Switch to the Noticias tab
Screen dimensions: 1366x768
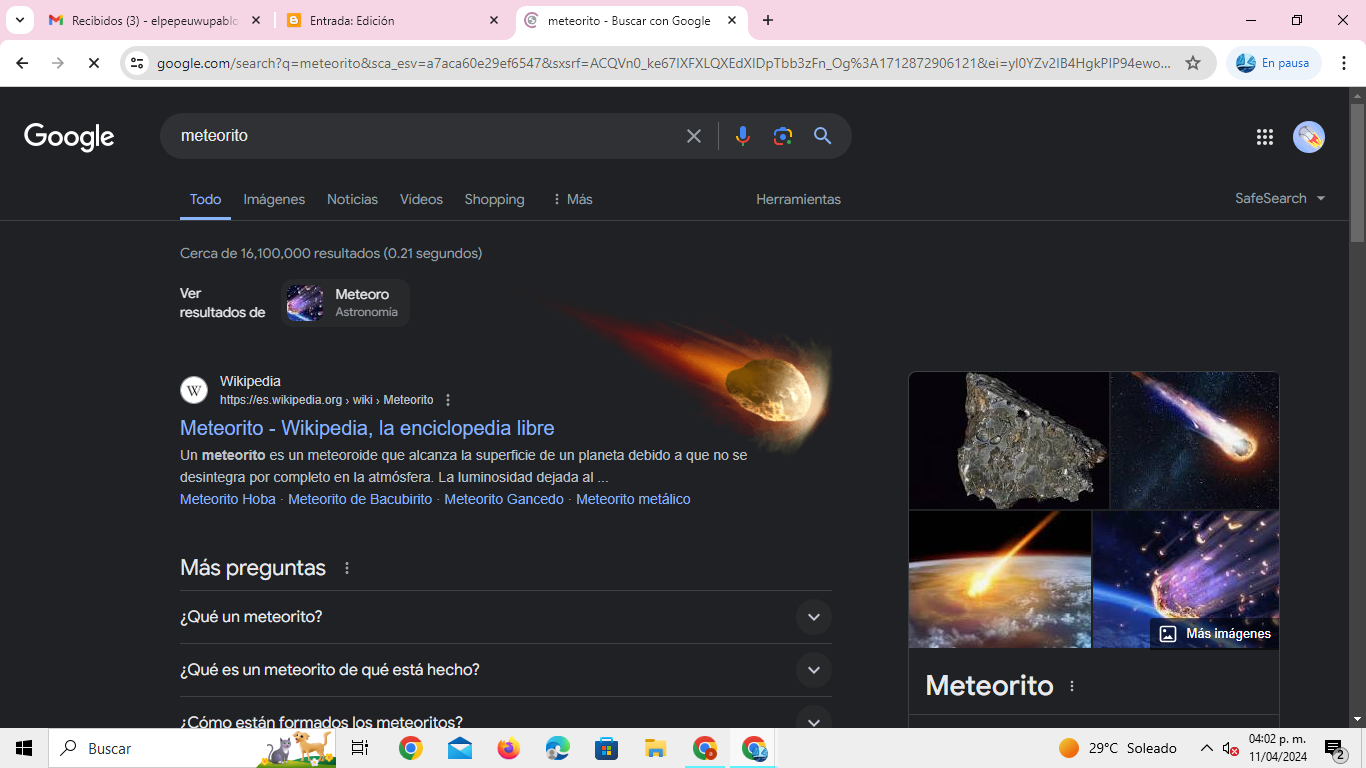point(352,199)
